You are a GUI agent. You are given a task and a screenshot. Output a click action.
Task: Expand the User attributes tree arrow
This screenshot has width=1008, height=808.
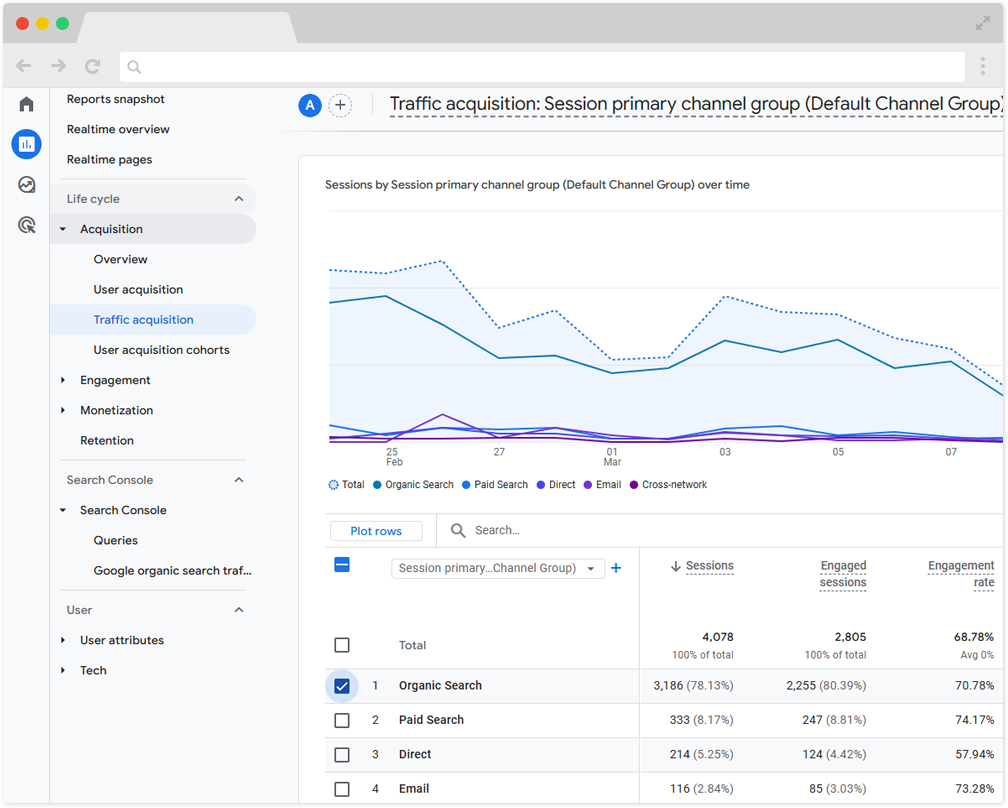pos(63,640)
